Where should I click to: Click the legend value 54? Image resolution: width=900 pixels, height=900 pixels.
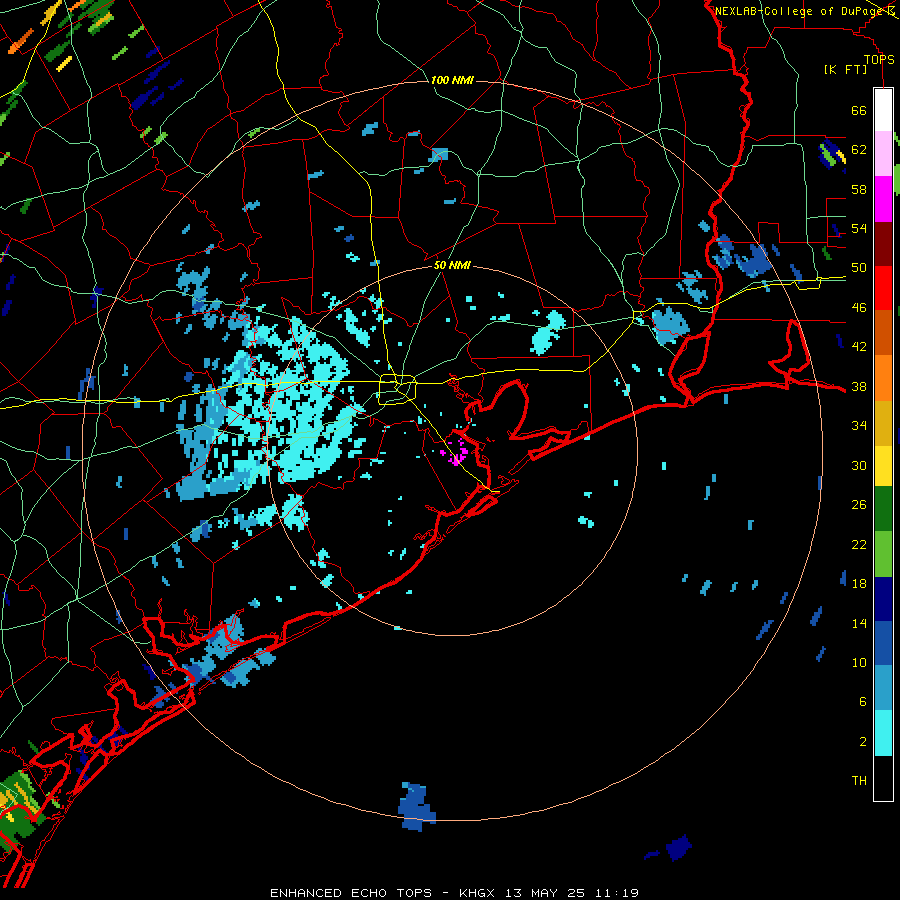(859, 228)
